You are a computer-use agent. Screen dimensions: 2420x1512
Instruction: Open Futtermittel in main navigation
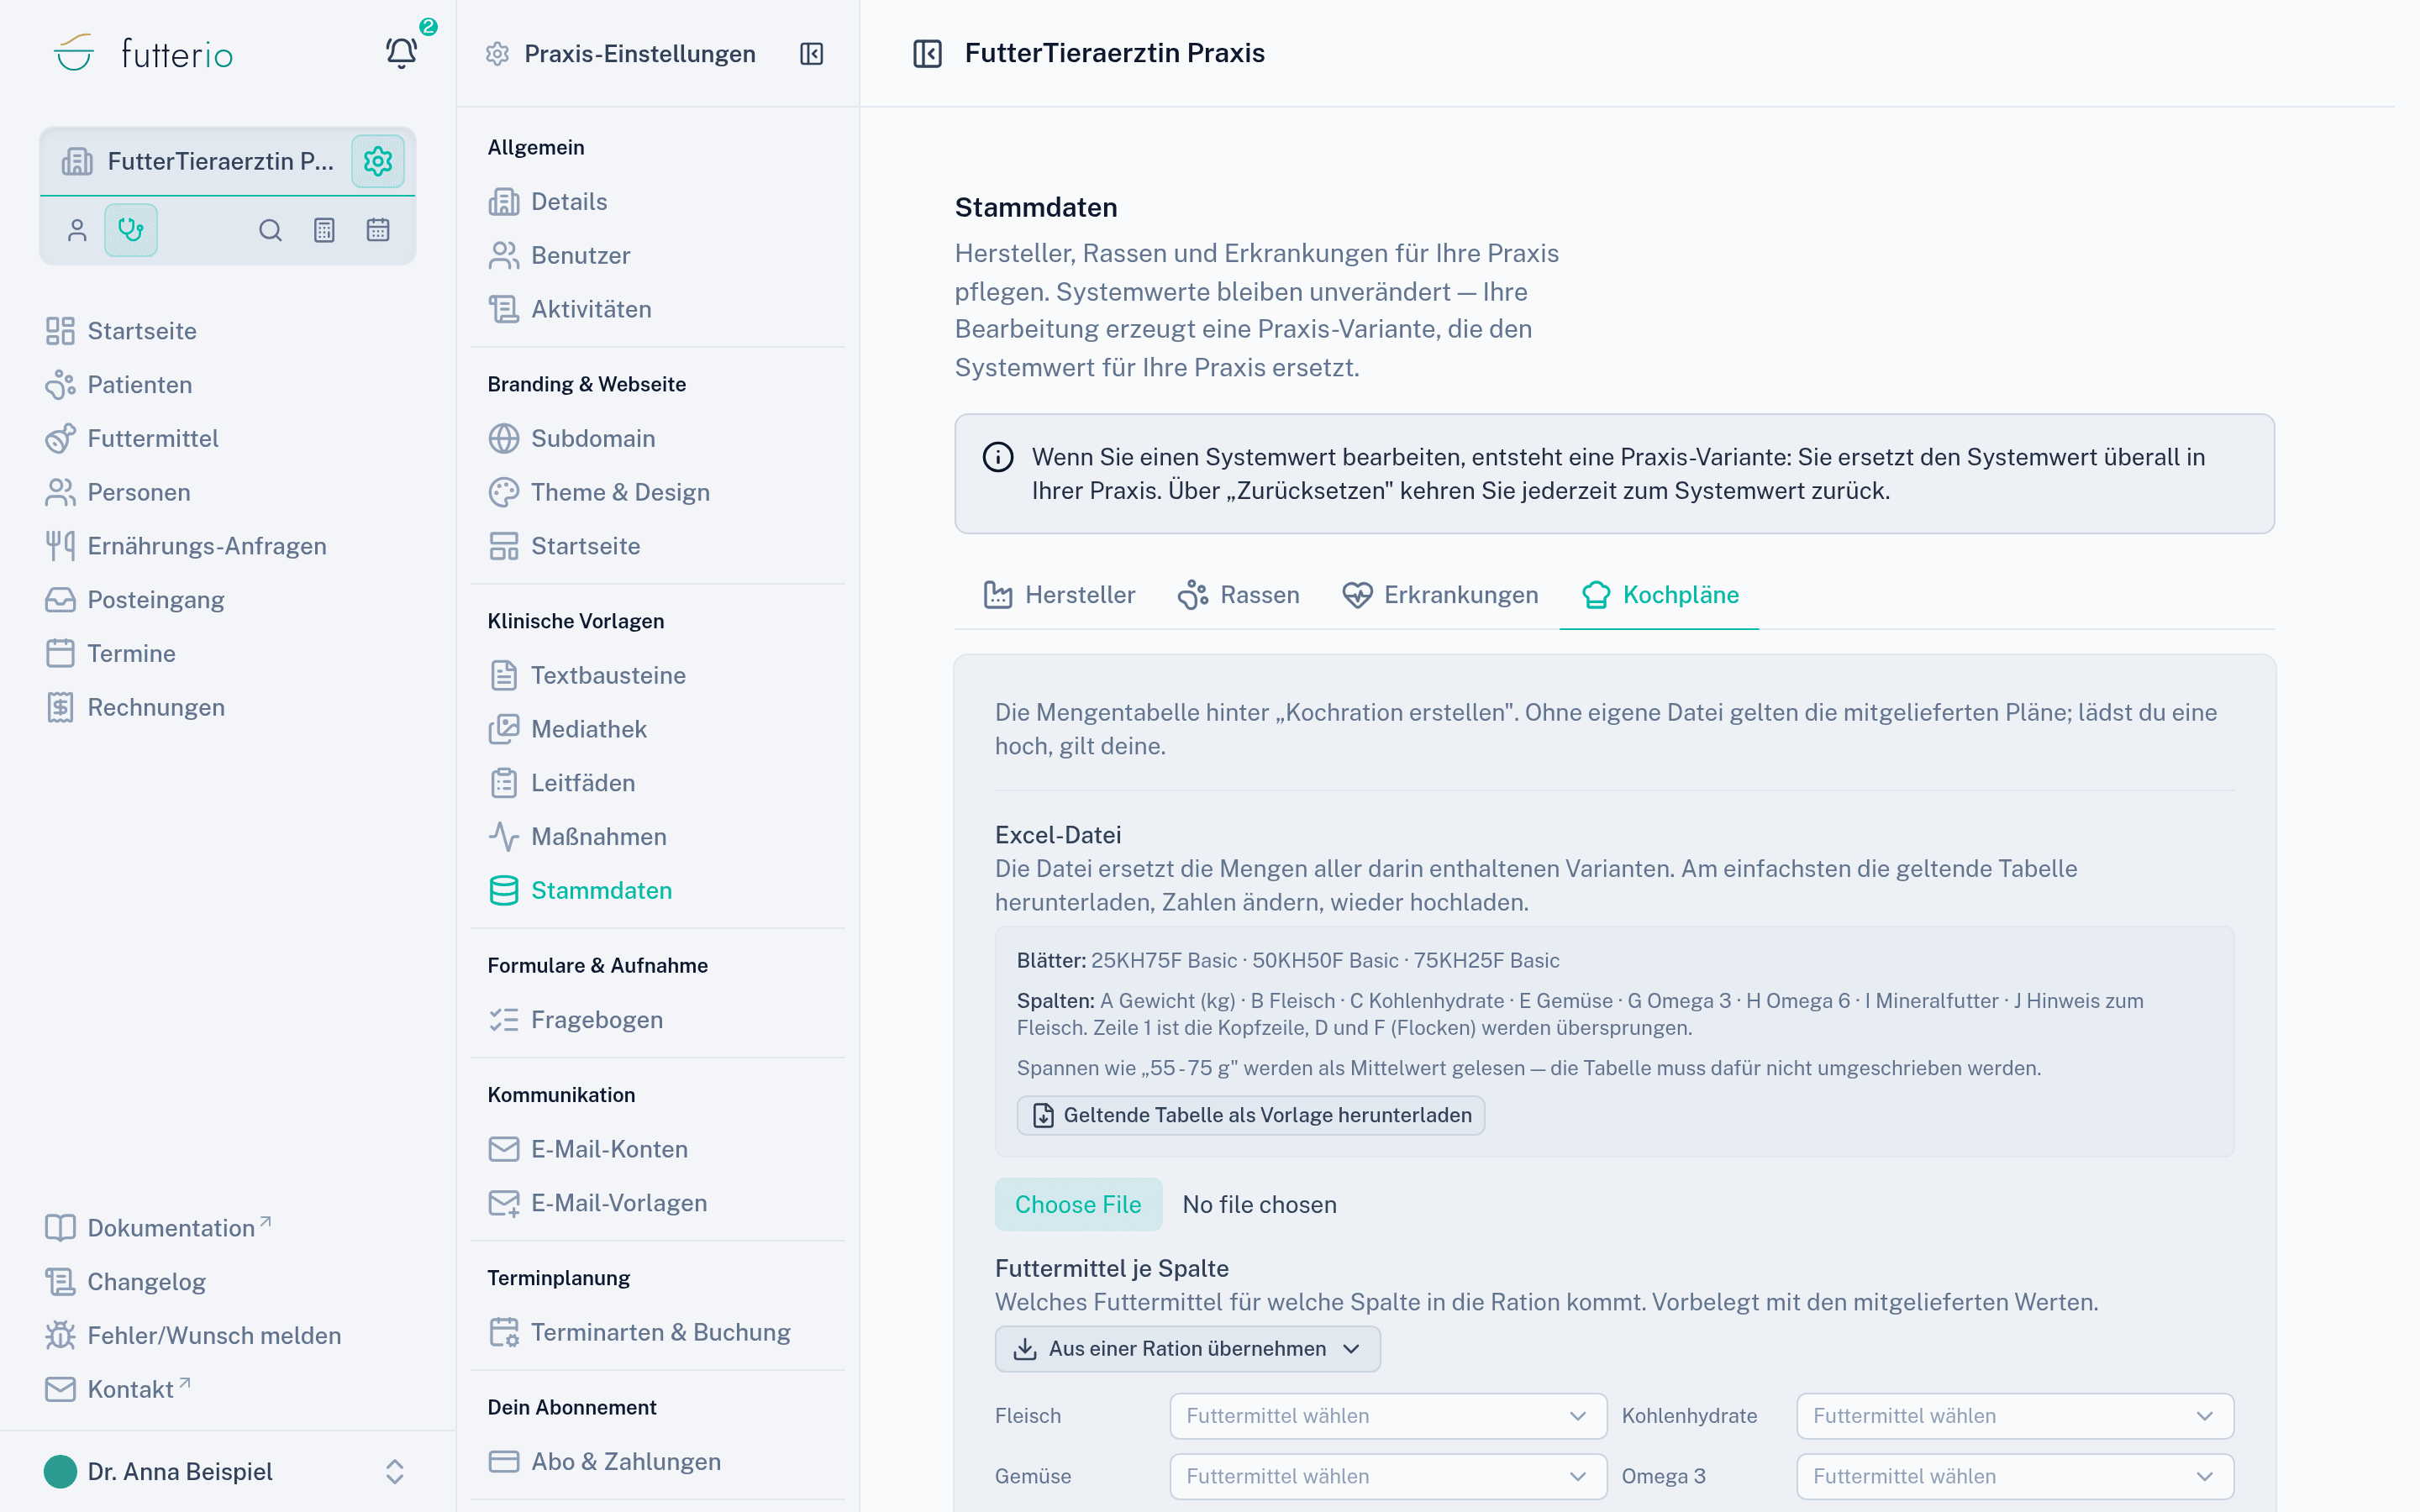(x=132, y=439)
